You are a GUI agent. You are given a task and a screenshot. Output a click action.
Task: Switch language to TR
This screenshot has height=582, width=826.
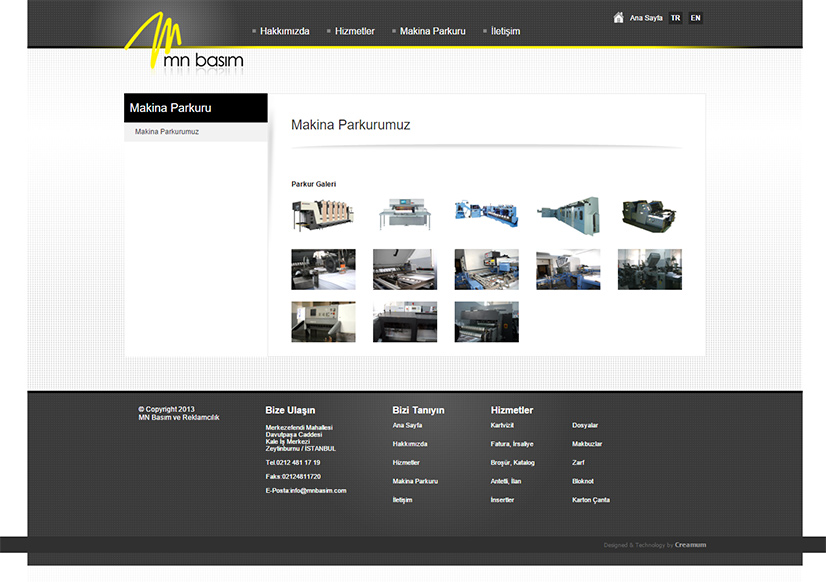pyautogui.click(x=676, y=18)
